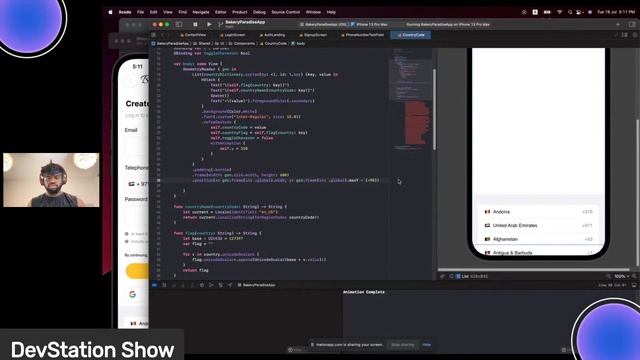Viewport: 640px width, 360px height.
Task: Switch to the PhoneNumberTextField tab
Action: [362, 35]
